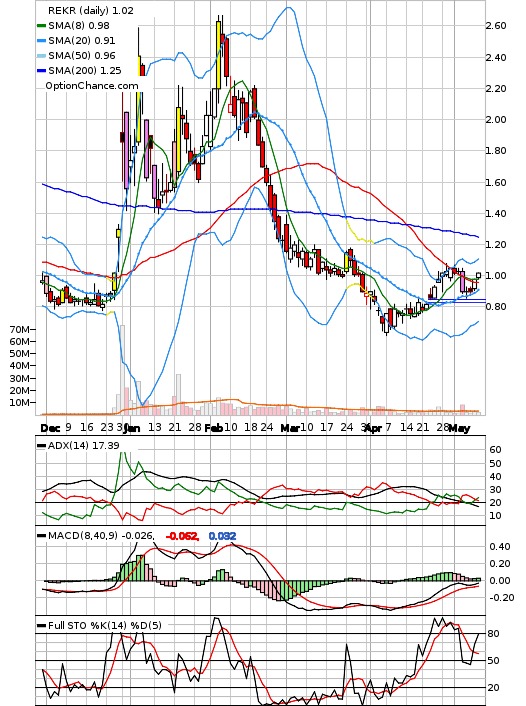Click the 80 level on the stochastic axis

pyautogui.click(x=494, y=634)
